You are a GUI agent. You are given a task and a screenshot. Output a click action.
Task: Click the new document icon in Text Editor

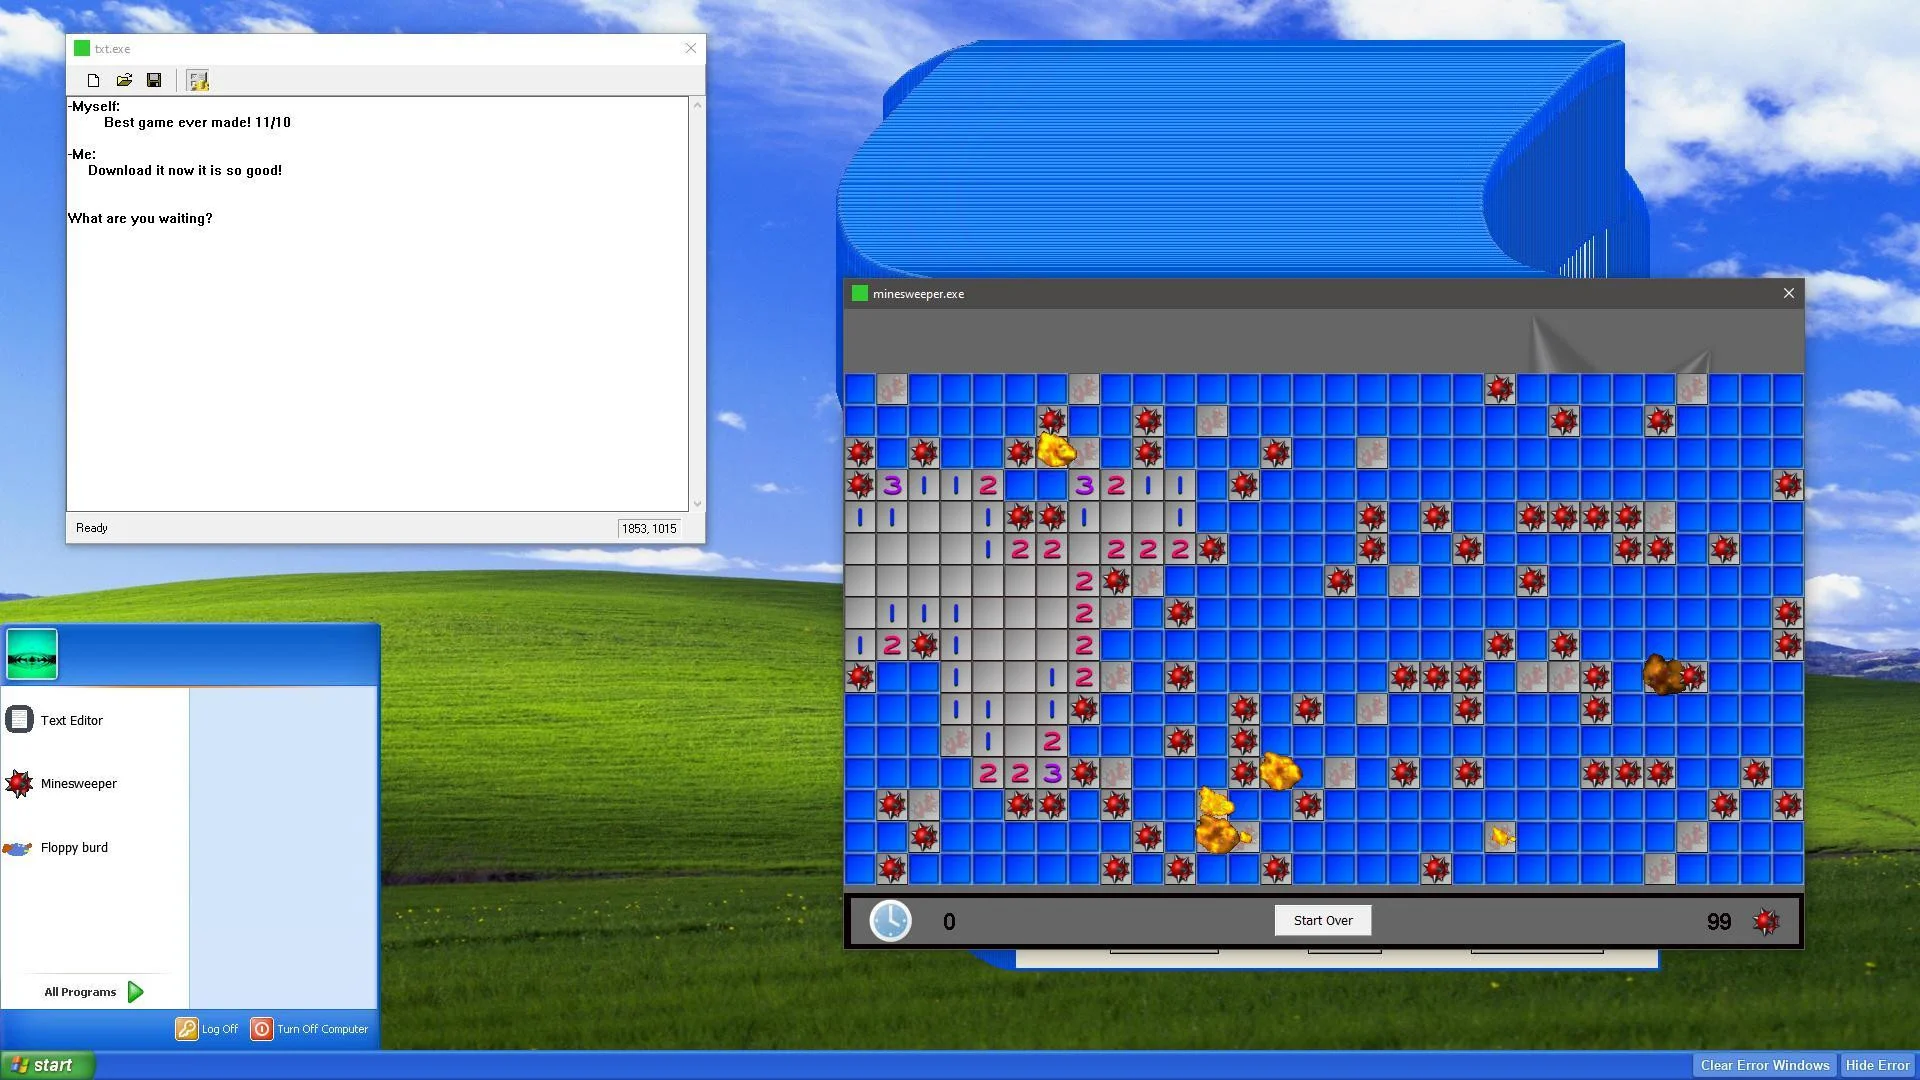pyautogui.click(x=94, y=79)
